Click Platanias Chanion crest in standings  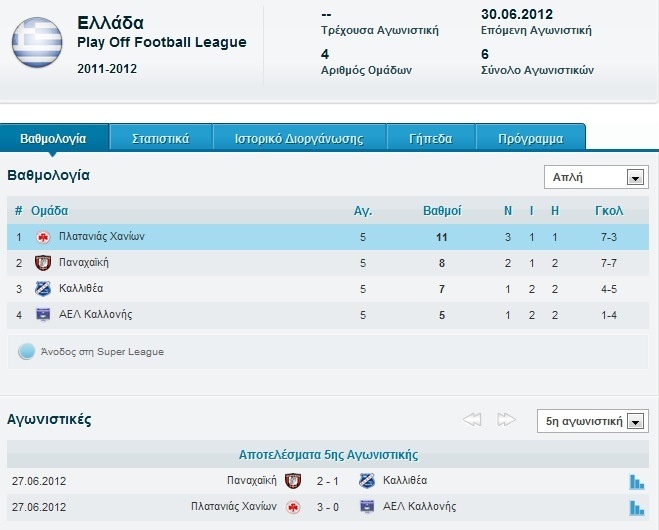43,237
